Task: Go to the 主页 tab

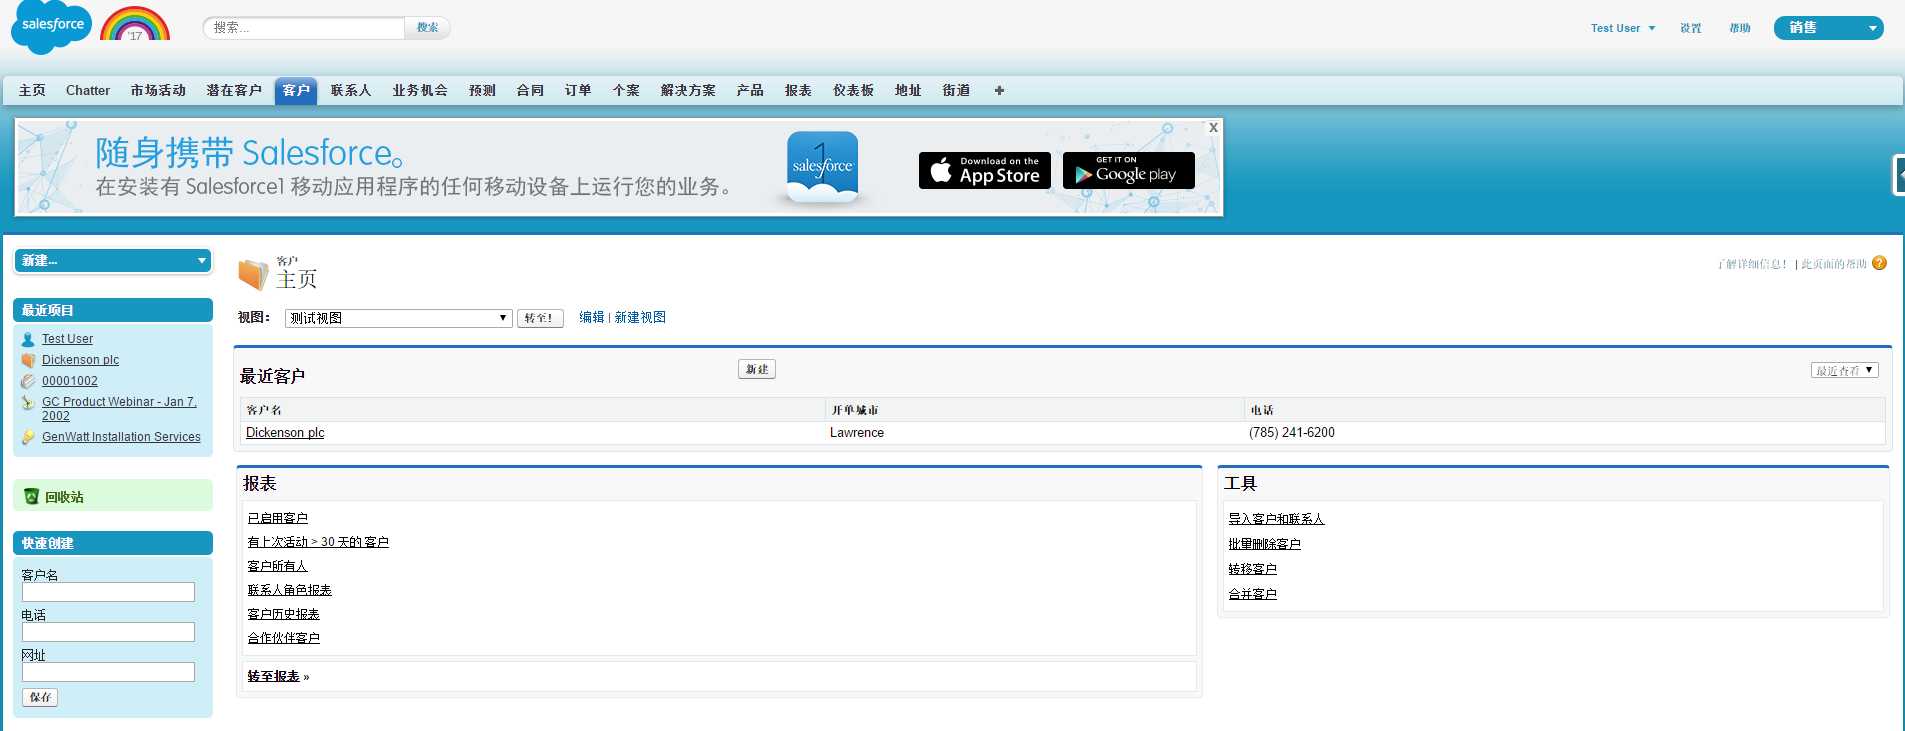Action: (32, 90)
